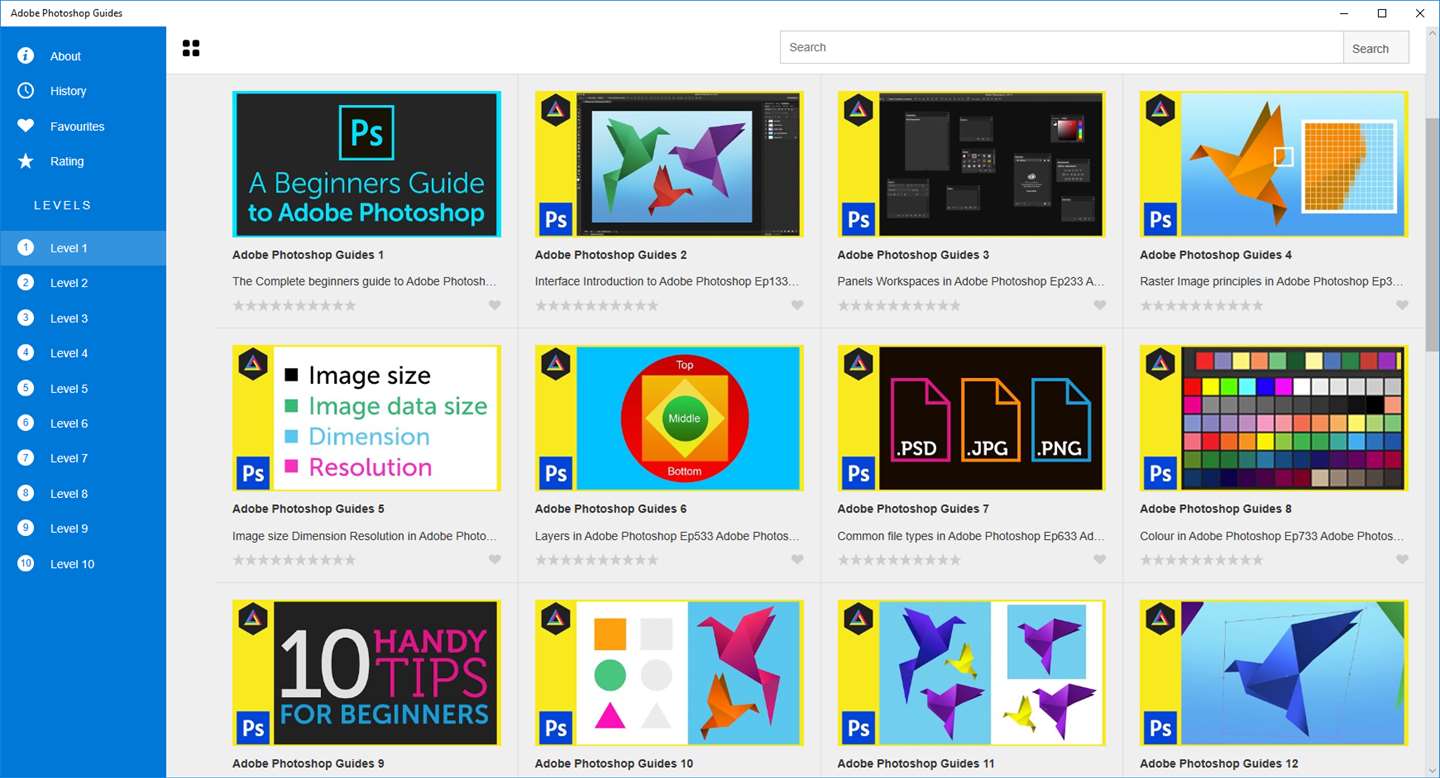1440x778 pixels.
Task: Click the vertical scrollbar thumb
Action: 1432,234
